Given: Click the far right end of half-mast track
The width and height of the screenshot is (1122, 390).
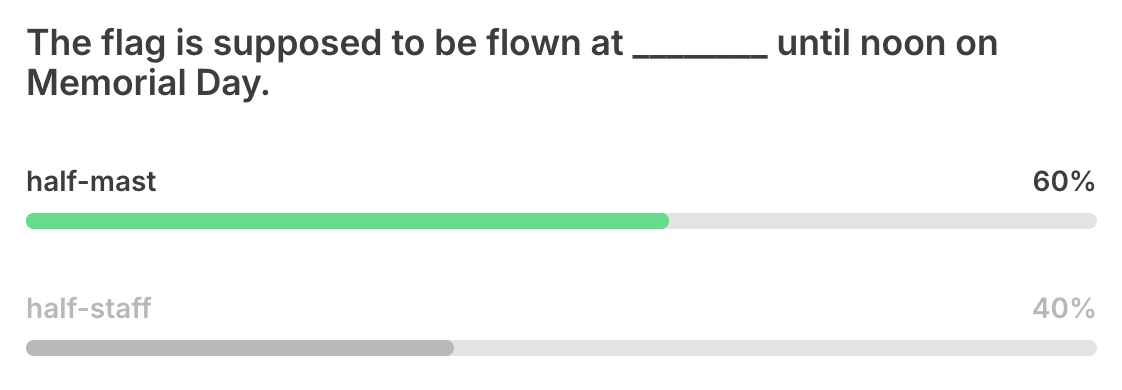Looking at the screenshot, I should (x=1091, y=221).
